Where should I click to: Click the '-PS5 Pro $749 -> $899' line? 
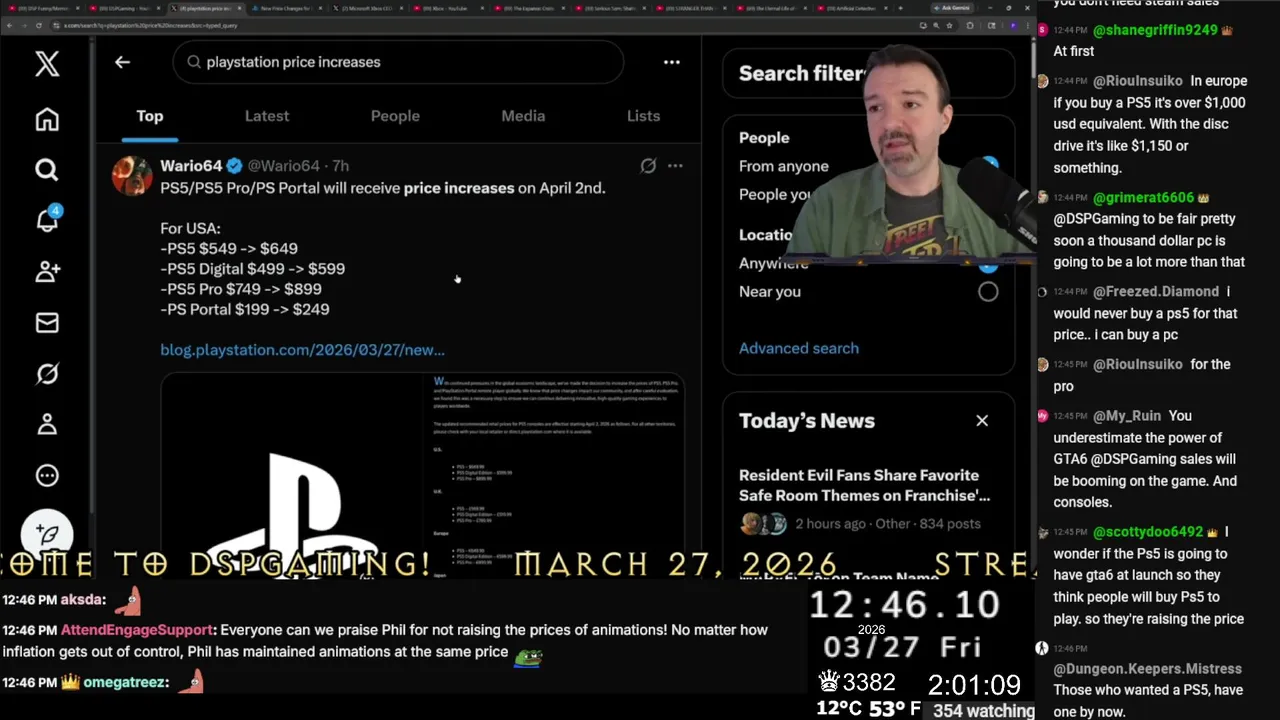pos(241,289)
